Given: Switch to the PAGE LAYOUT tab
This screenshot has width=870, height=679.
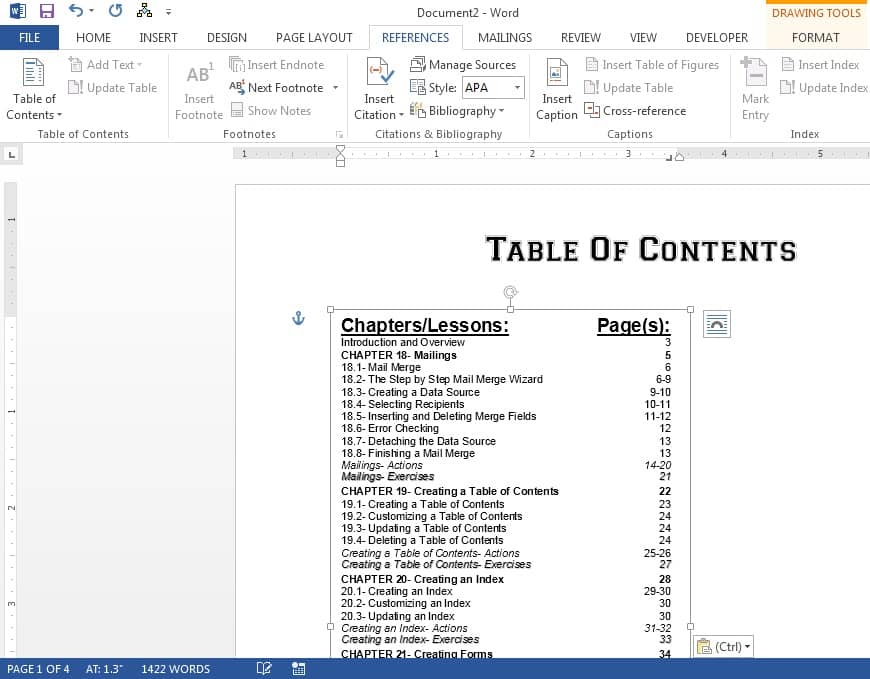Looking at the screenshot, I should 314,37.
